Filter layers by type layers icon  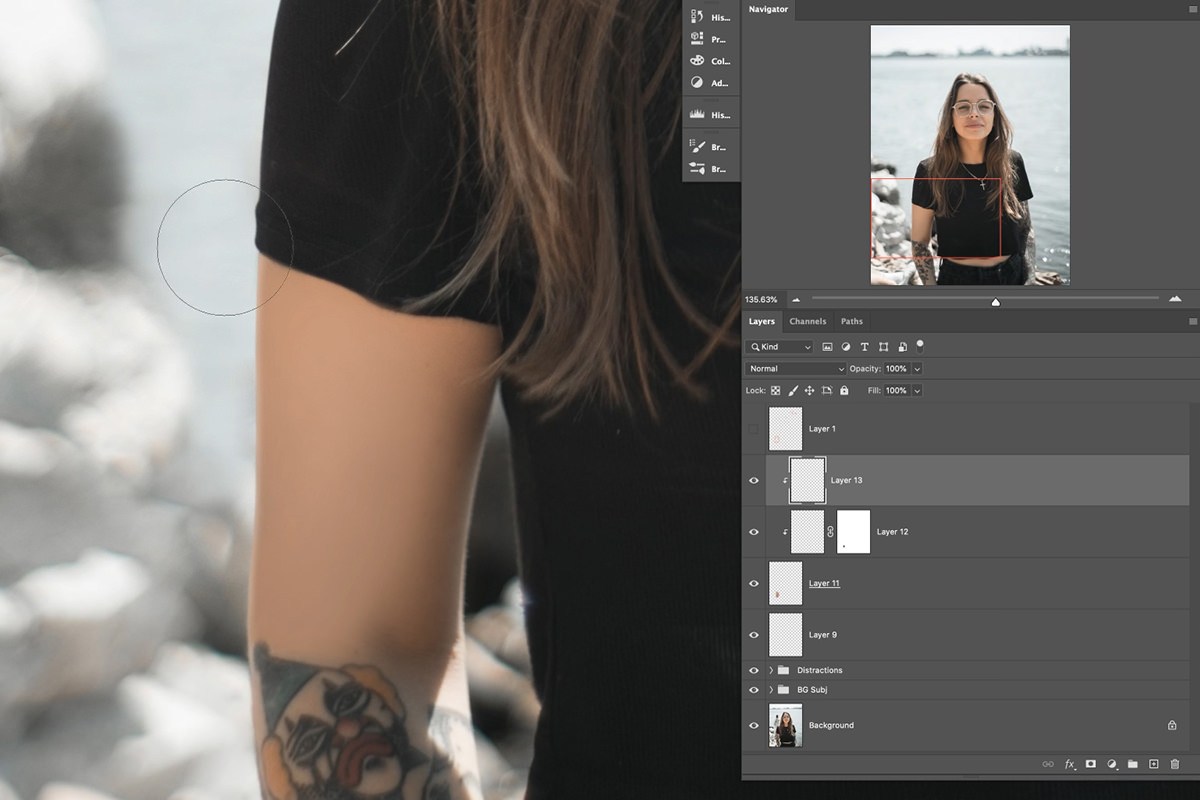(865, 347)
